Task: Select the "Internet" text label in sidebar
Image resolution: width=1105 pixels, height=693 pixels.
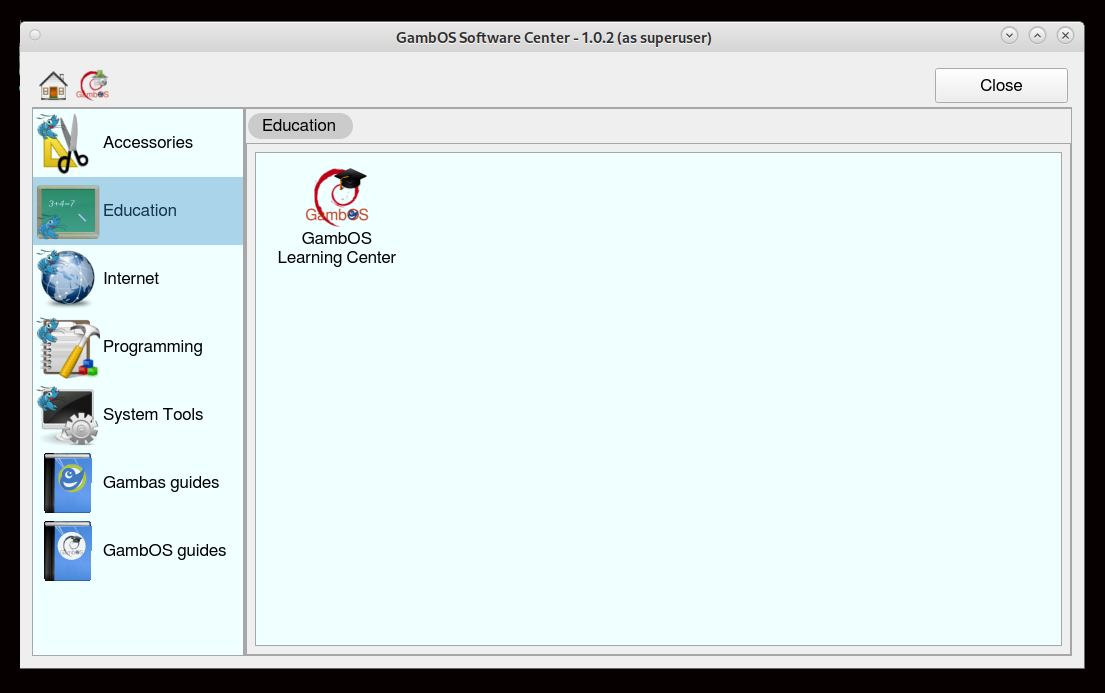Action: [131, 279]
